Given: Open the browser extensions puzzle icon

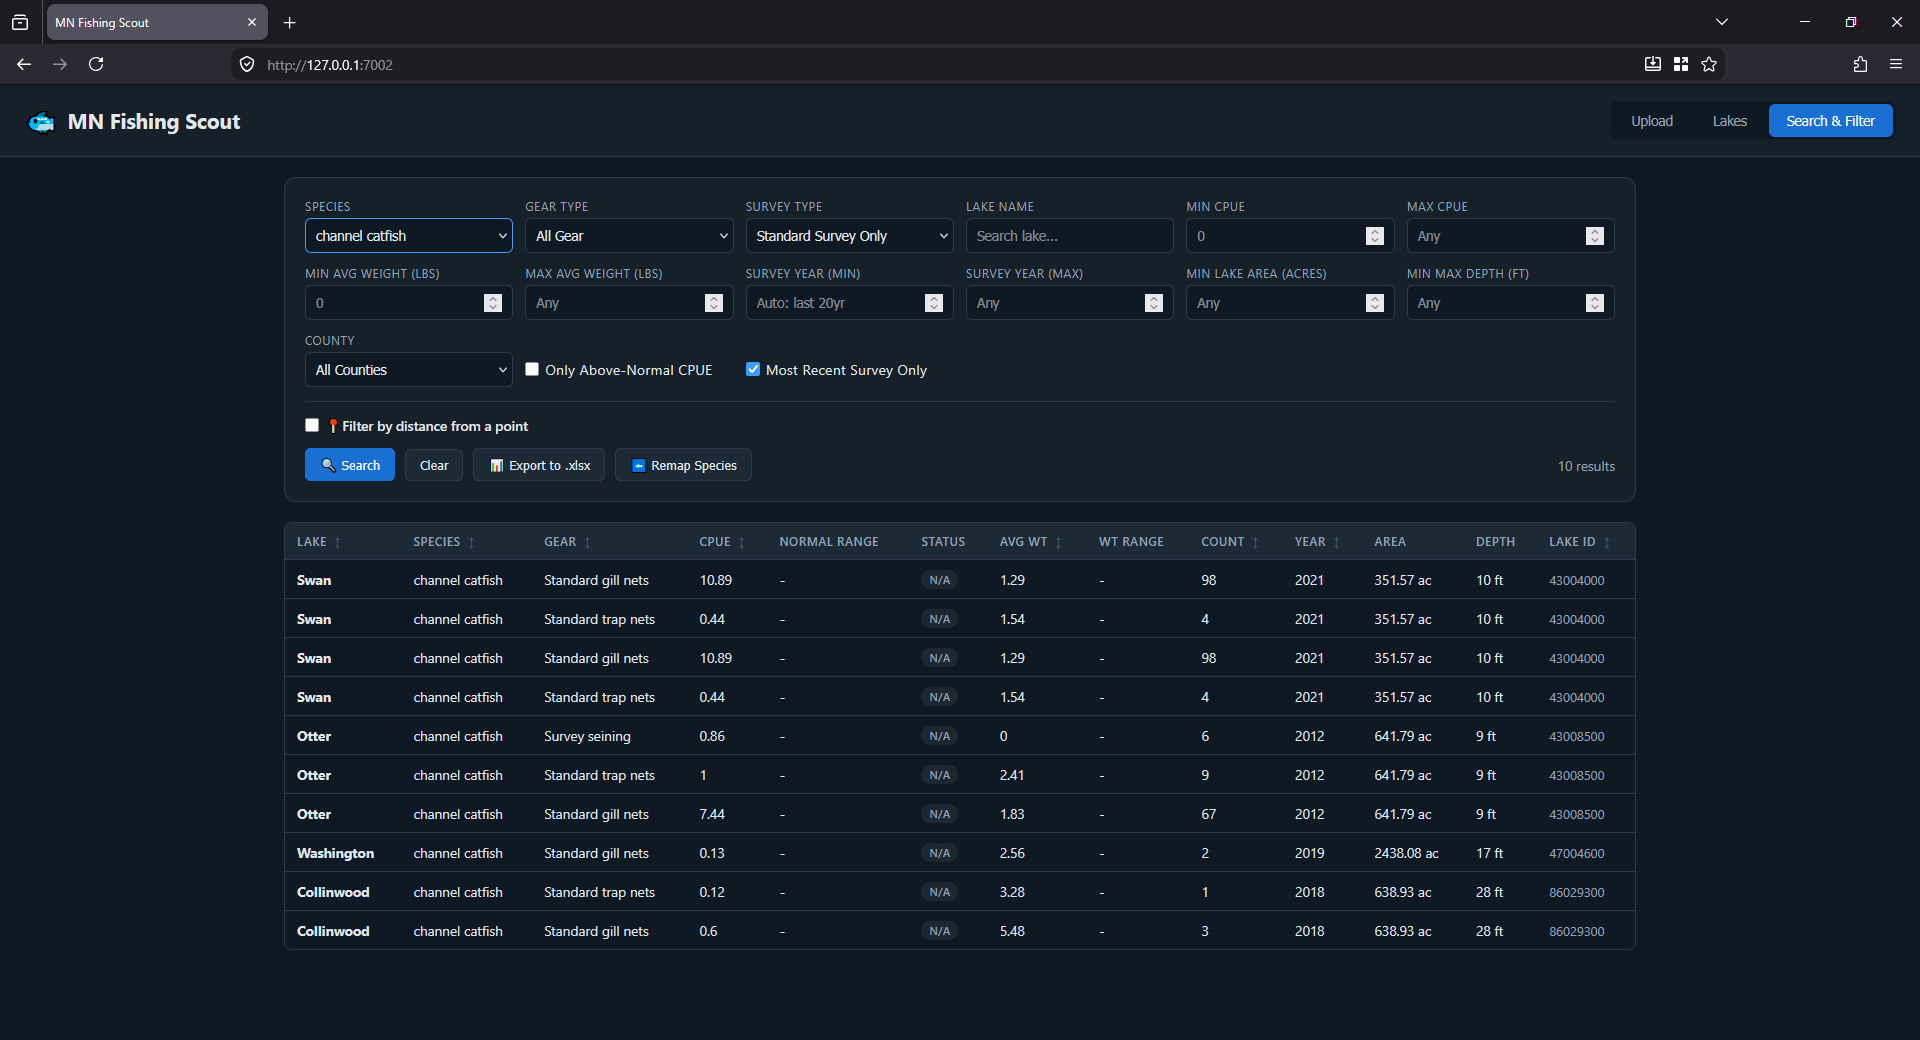Looking at the screenshot, I should coord(1860,64).
